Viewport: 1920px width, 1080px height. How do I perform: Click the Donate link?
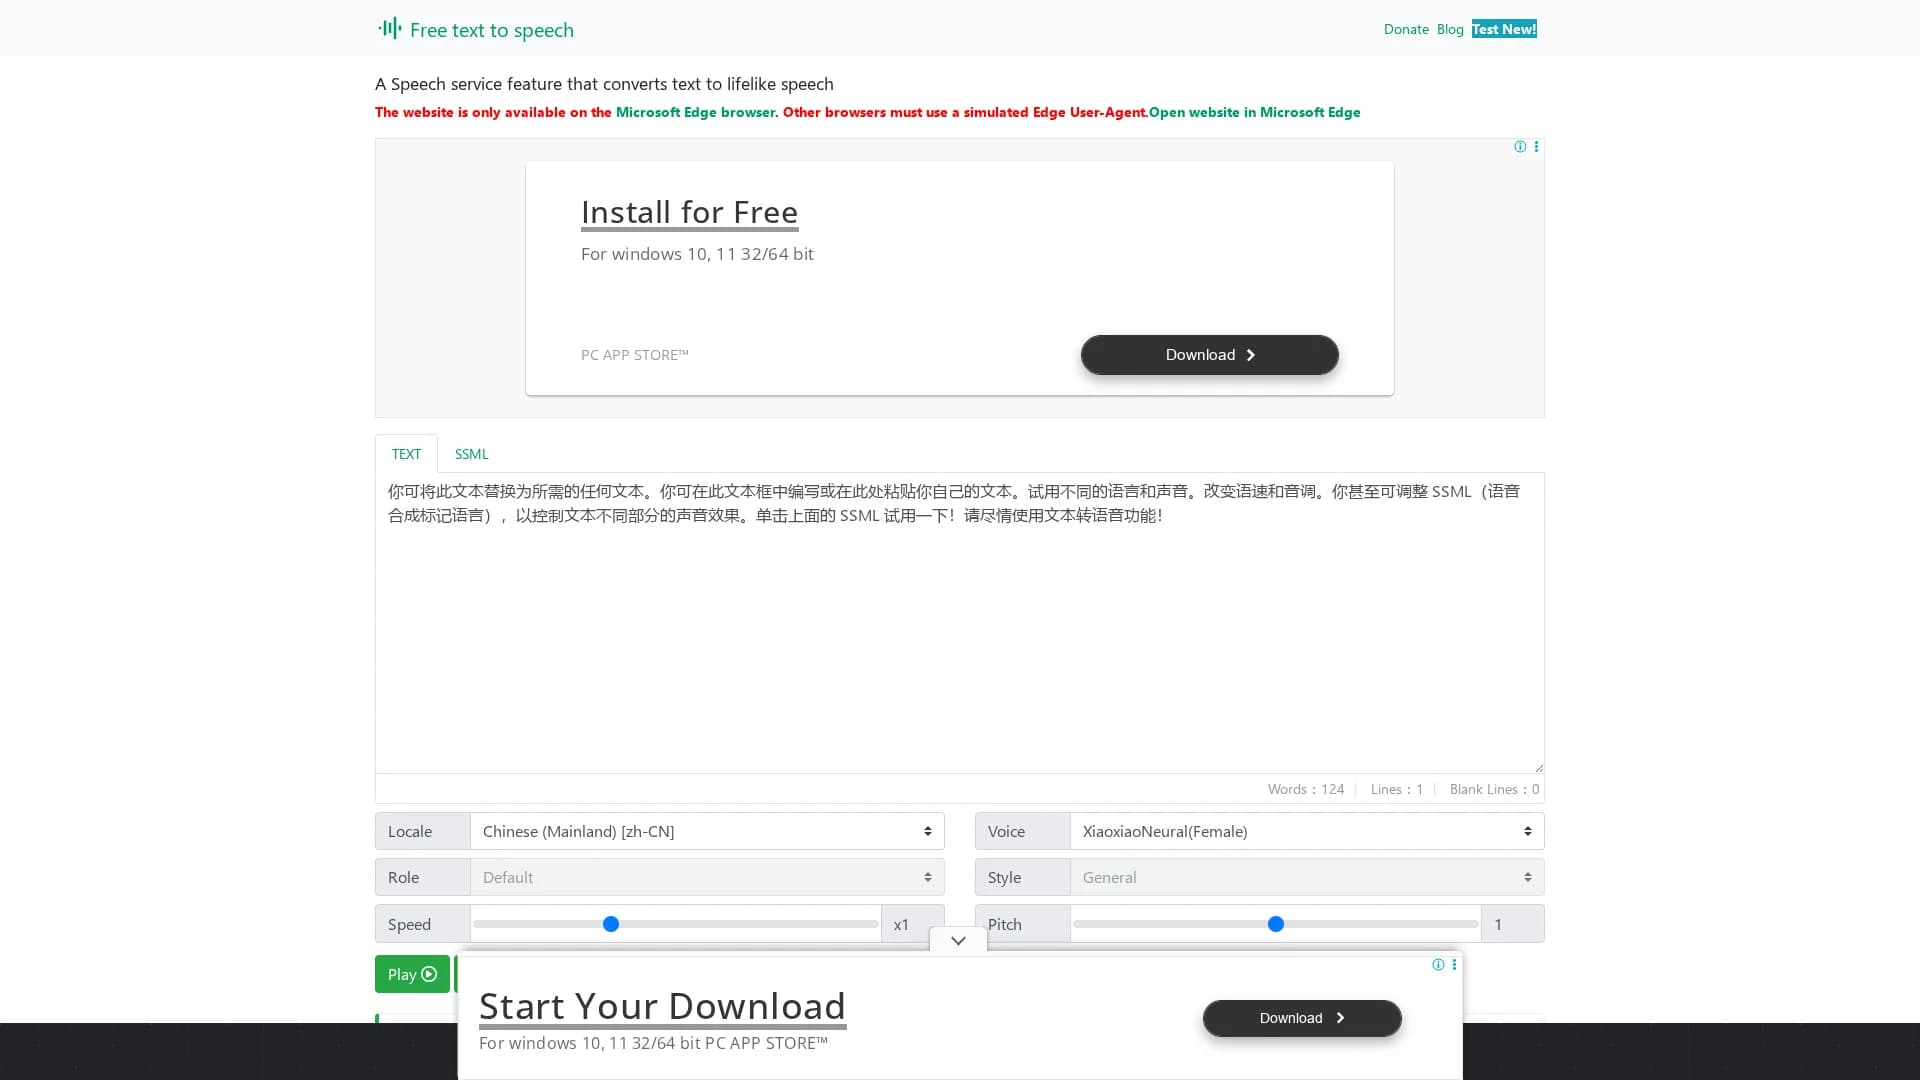point(1406,29)
